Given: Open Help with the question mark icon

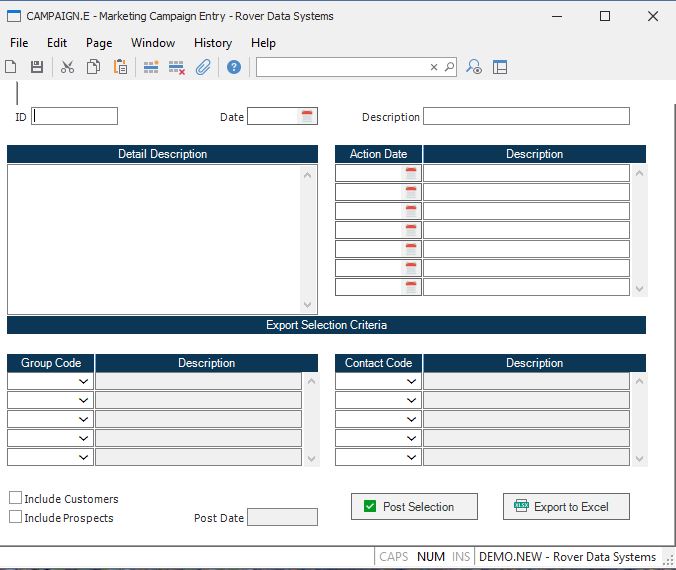Looking at the screenshot, I should [233, 67].
